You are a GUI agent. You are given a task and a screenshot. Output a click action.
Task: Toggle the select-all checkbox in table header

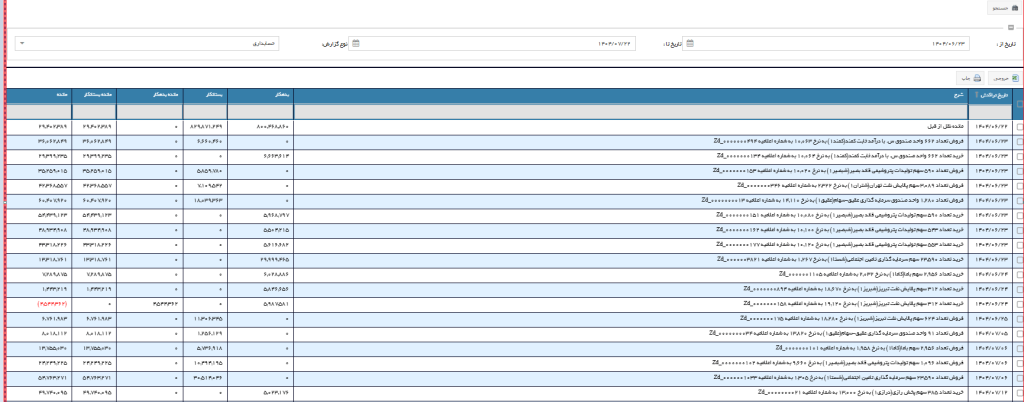coord(1018,104)
